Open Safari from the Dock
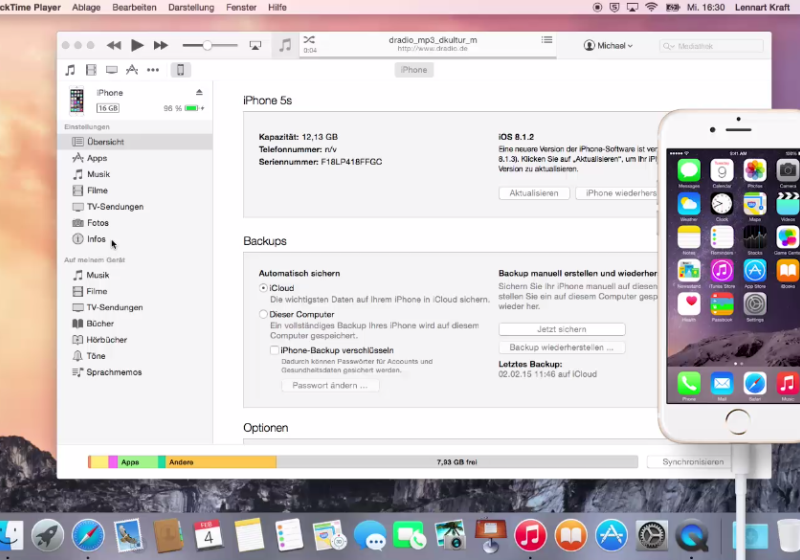Screen dimensions: 800x560 click(x=88, y=536)
